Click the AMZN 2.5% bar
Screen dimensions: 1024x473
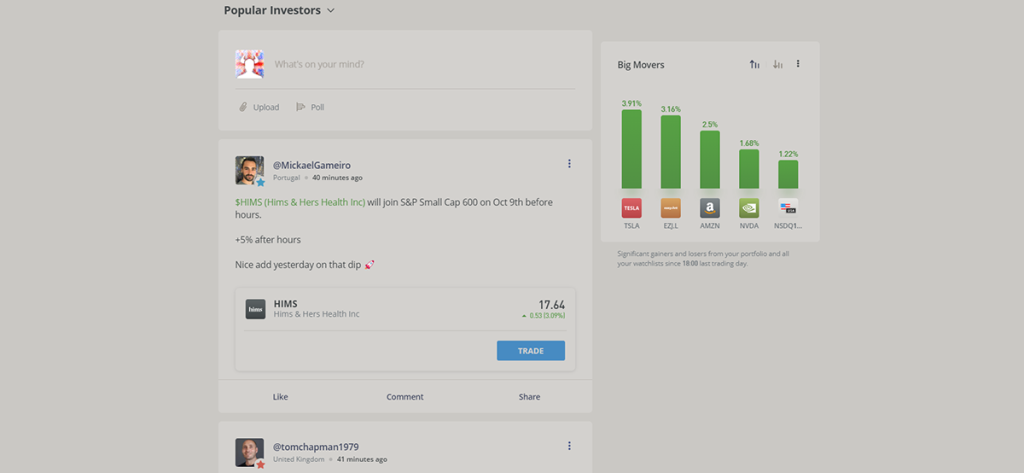pos(710,160)
